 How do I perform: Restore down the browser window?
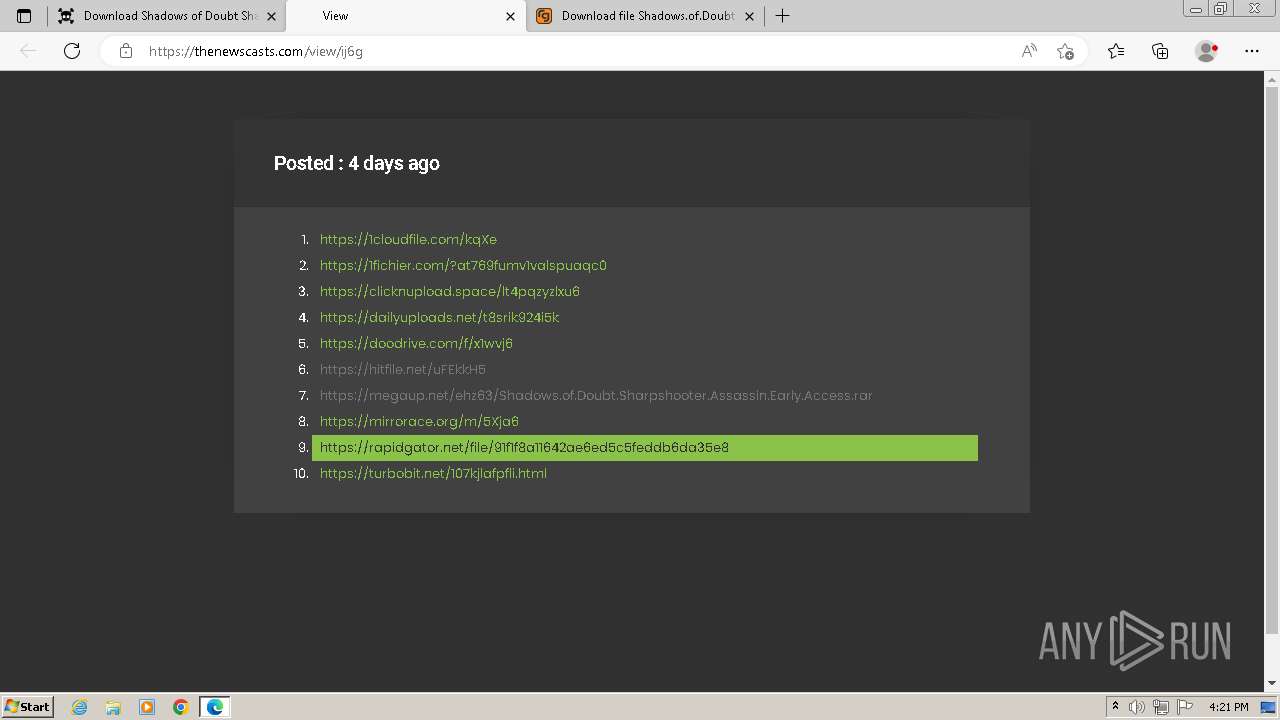click(1221, 9)
